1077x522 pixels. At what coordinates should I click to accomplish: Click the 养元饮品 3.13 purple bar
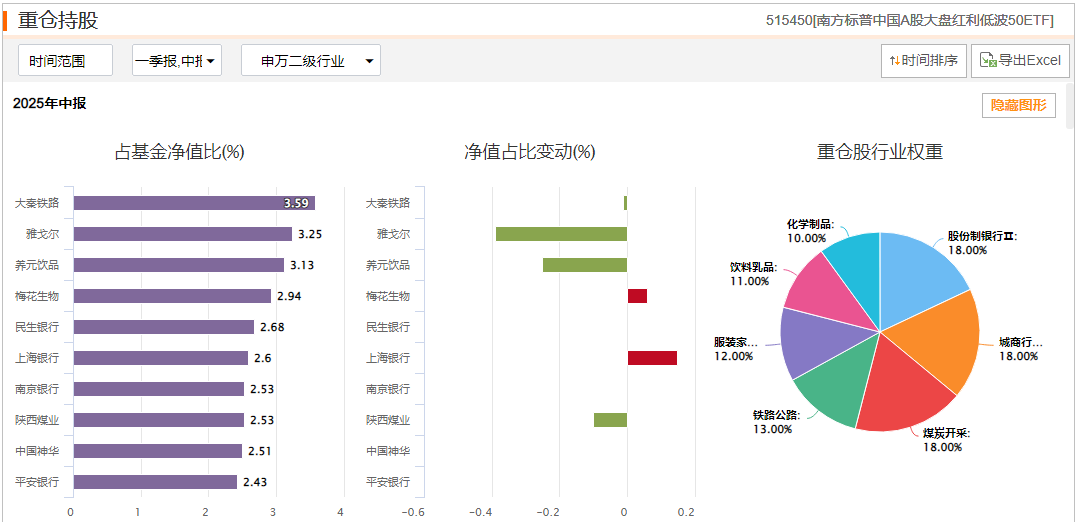pos(179,265)
